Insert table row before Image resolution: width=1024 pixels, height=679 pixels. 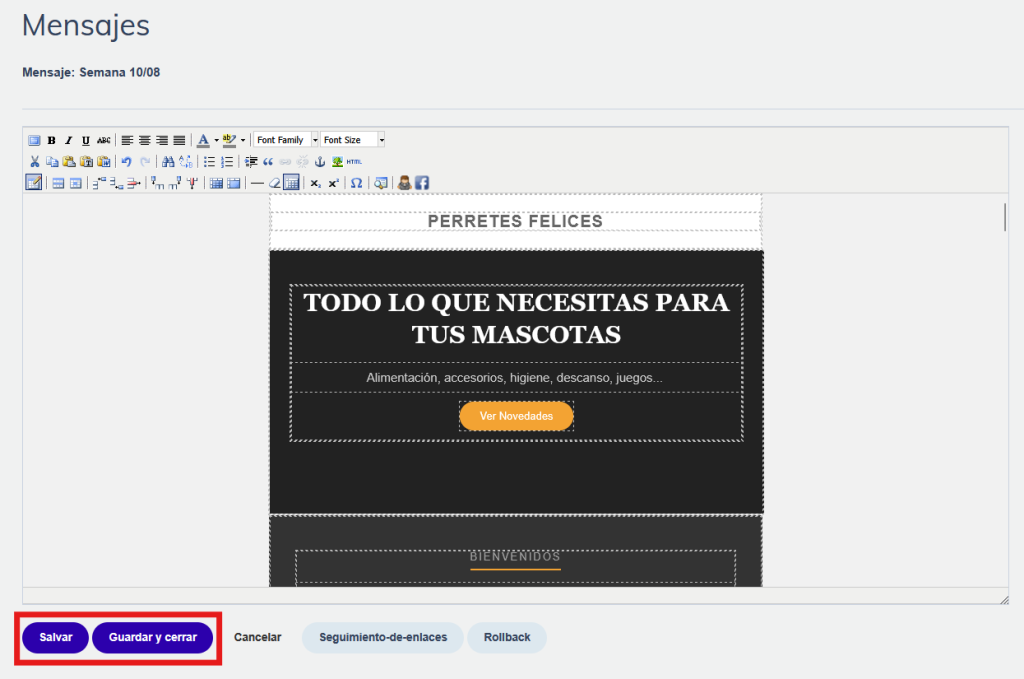99,183
